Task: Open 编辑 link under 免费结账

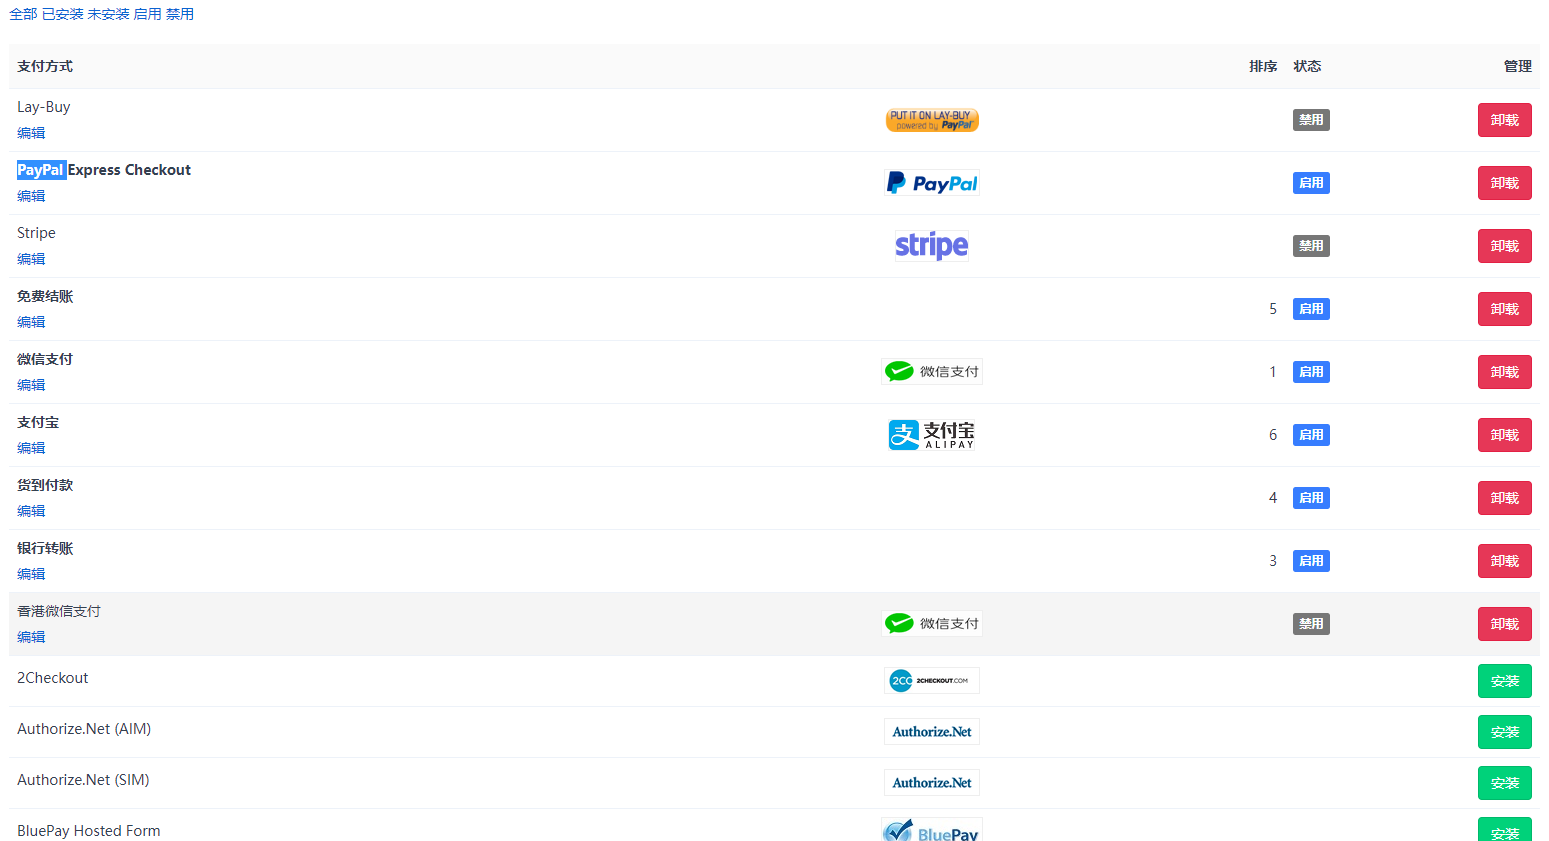Action: click(31, 322)
